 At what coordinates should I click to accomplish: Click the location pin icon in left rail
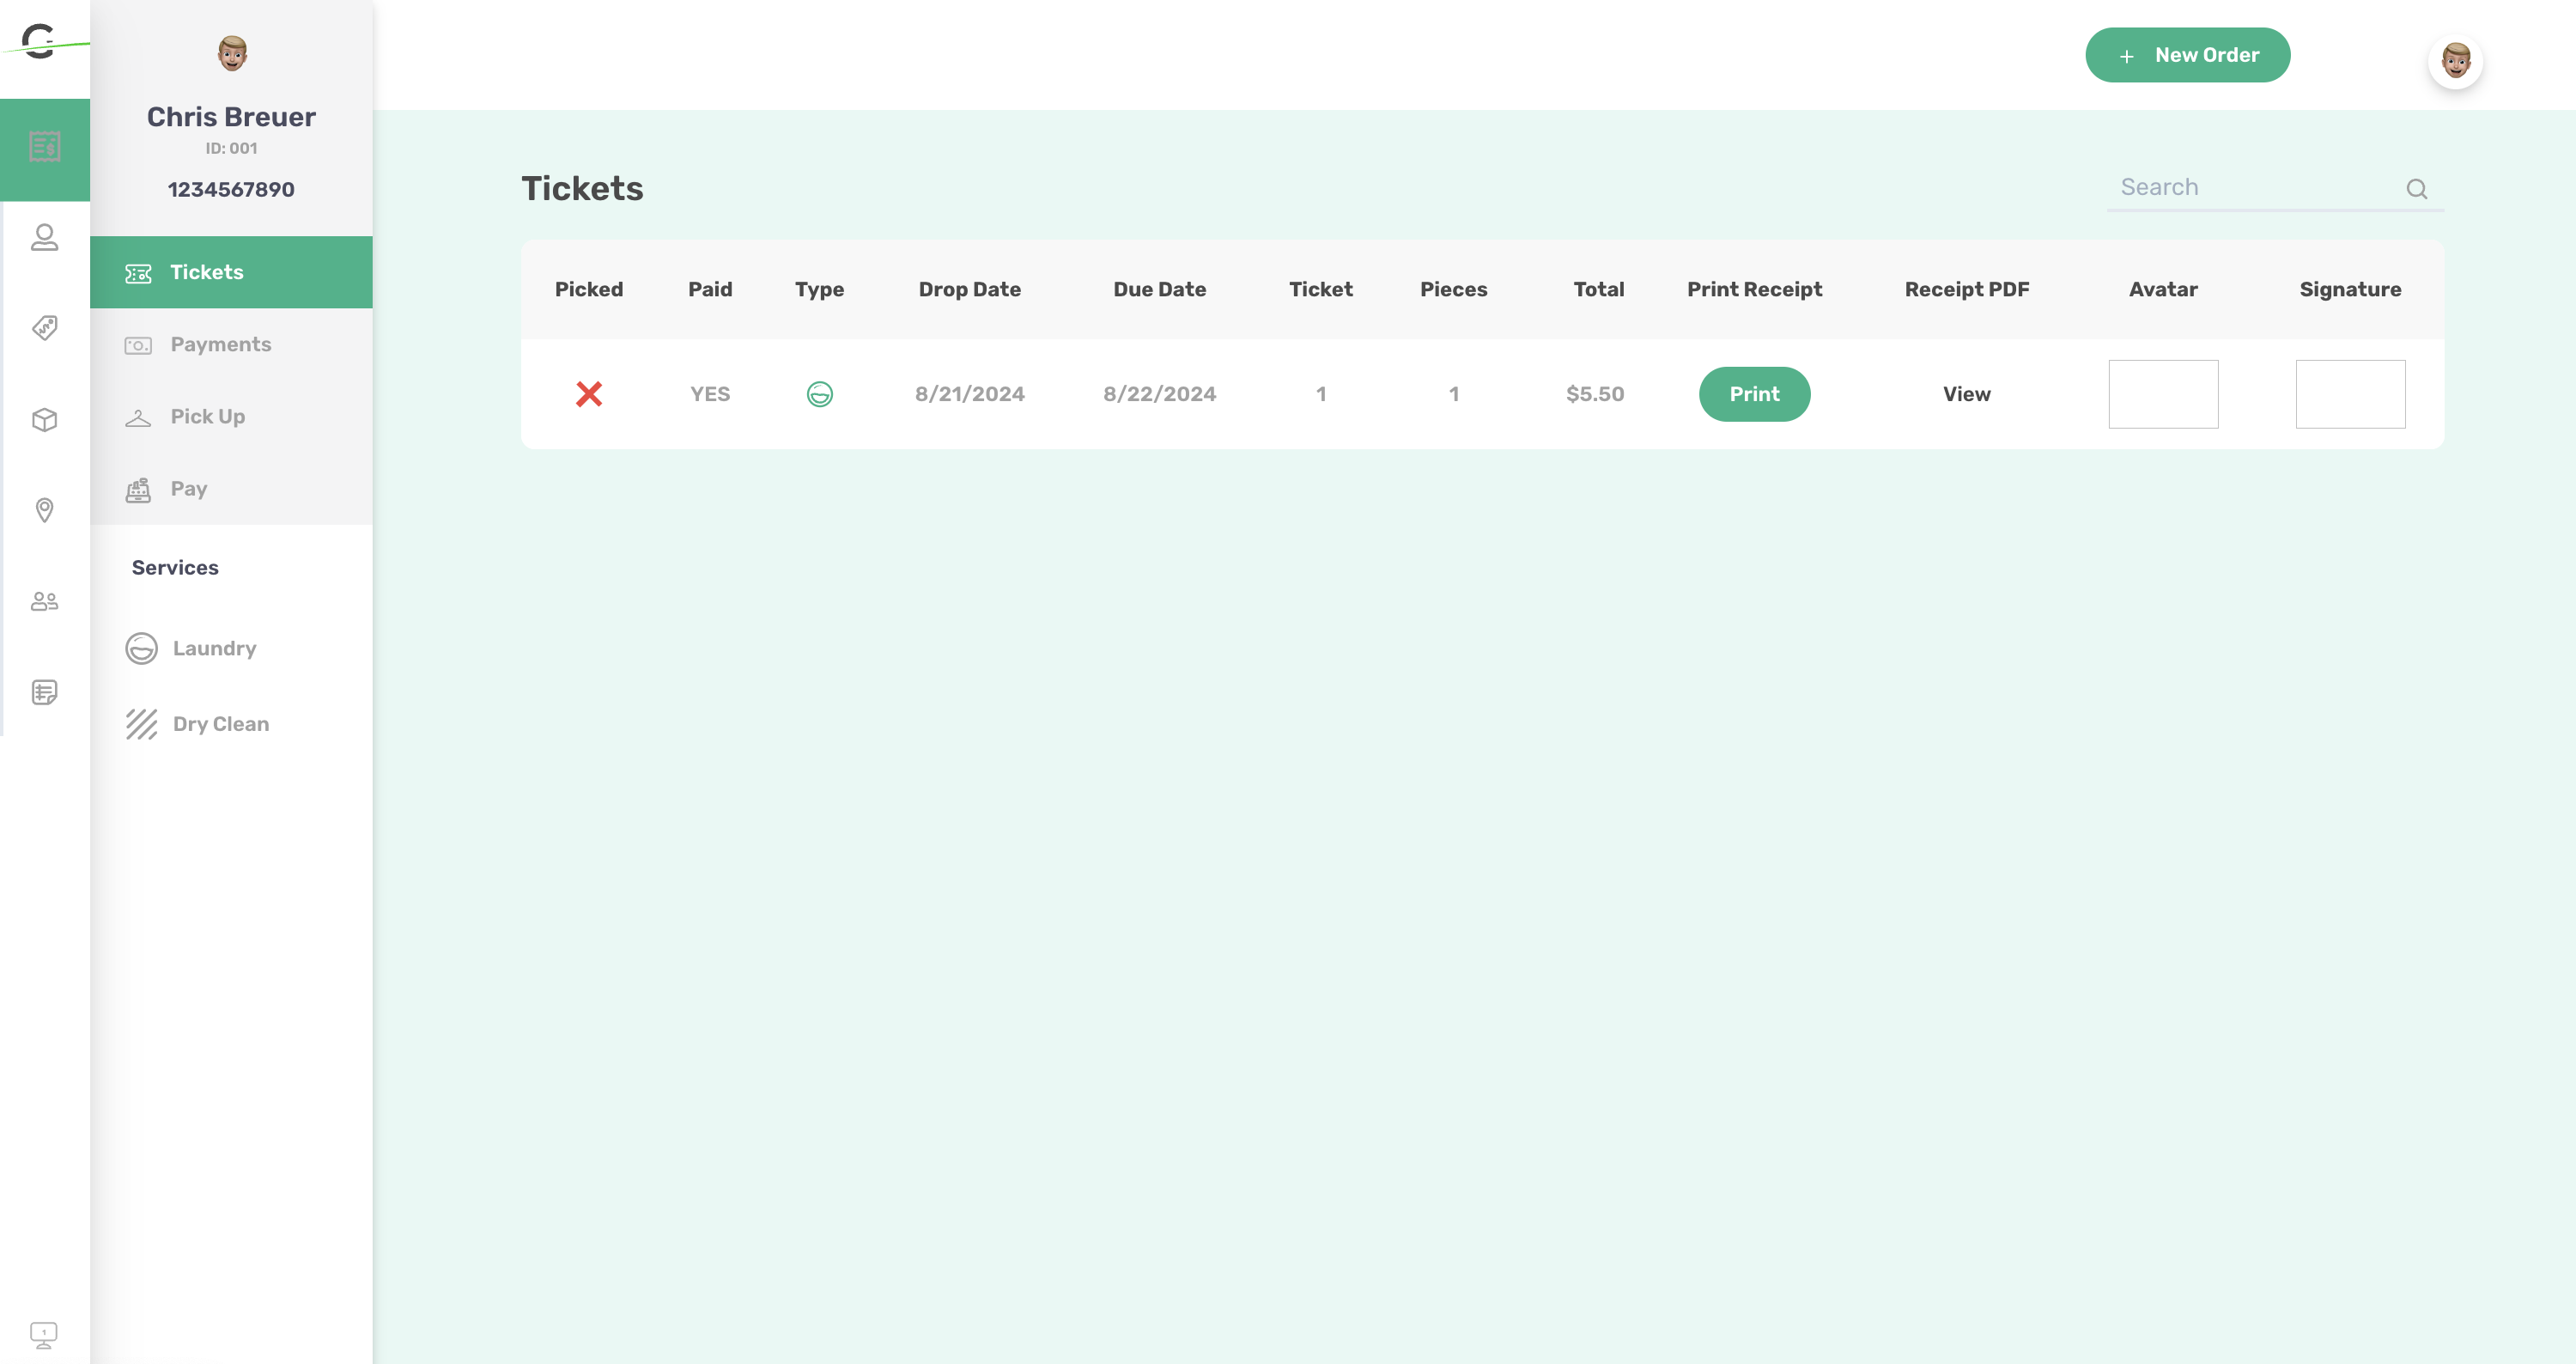click(x=44, y=510)
